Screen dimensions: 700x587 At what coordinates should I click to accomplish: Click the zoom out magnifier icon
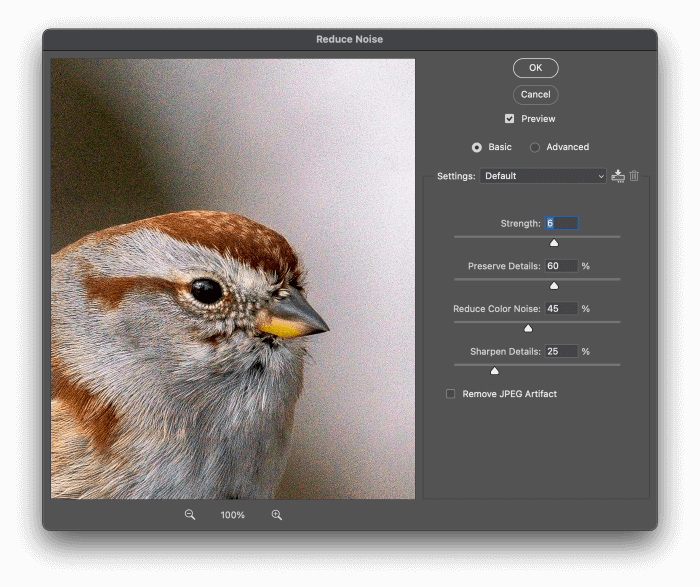[x=190, y=515]
